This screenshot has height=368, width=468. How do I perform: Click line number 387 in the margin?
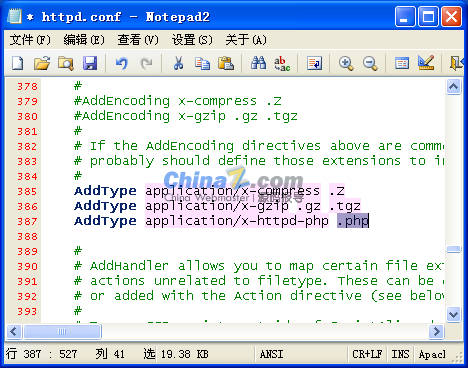click(x=27, y=222)
